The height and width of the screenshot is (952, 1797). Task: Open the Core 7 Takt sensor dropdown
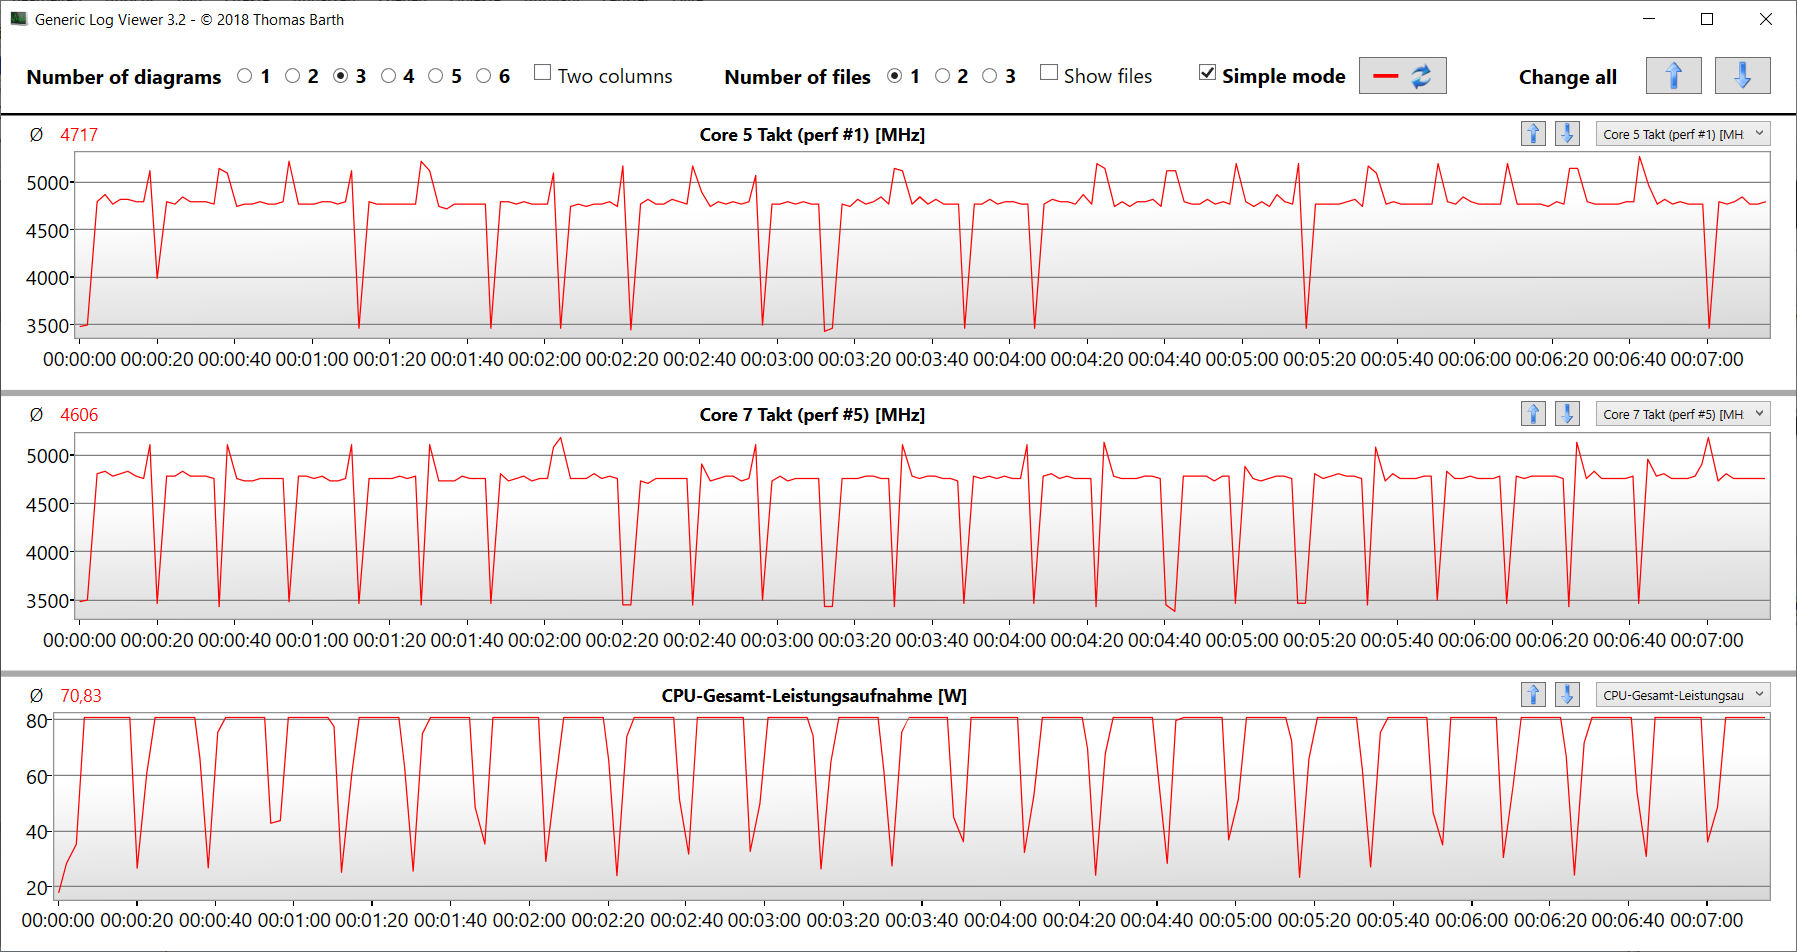coord(1682,414)
